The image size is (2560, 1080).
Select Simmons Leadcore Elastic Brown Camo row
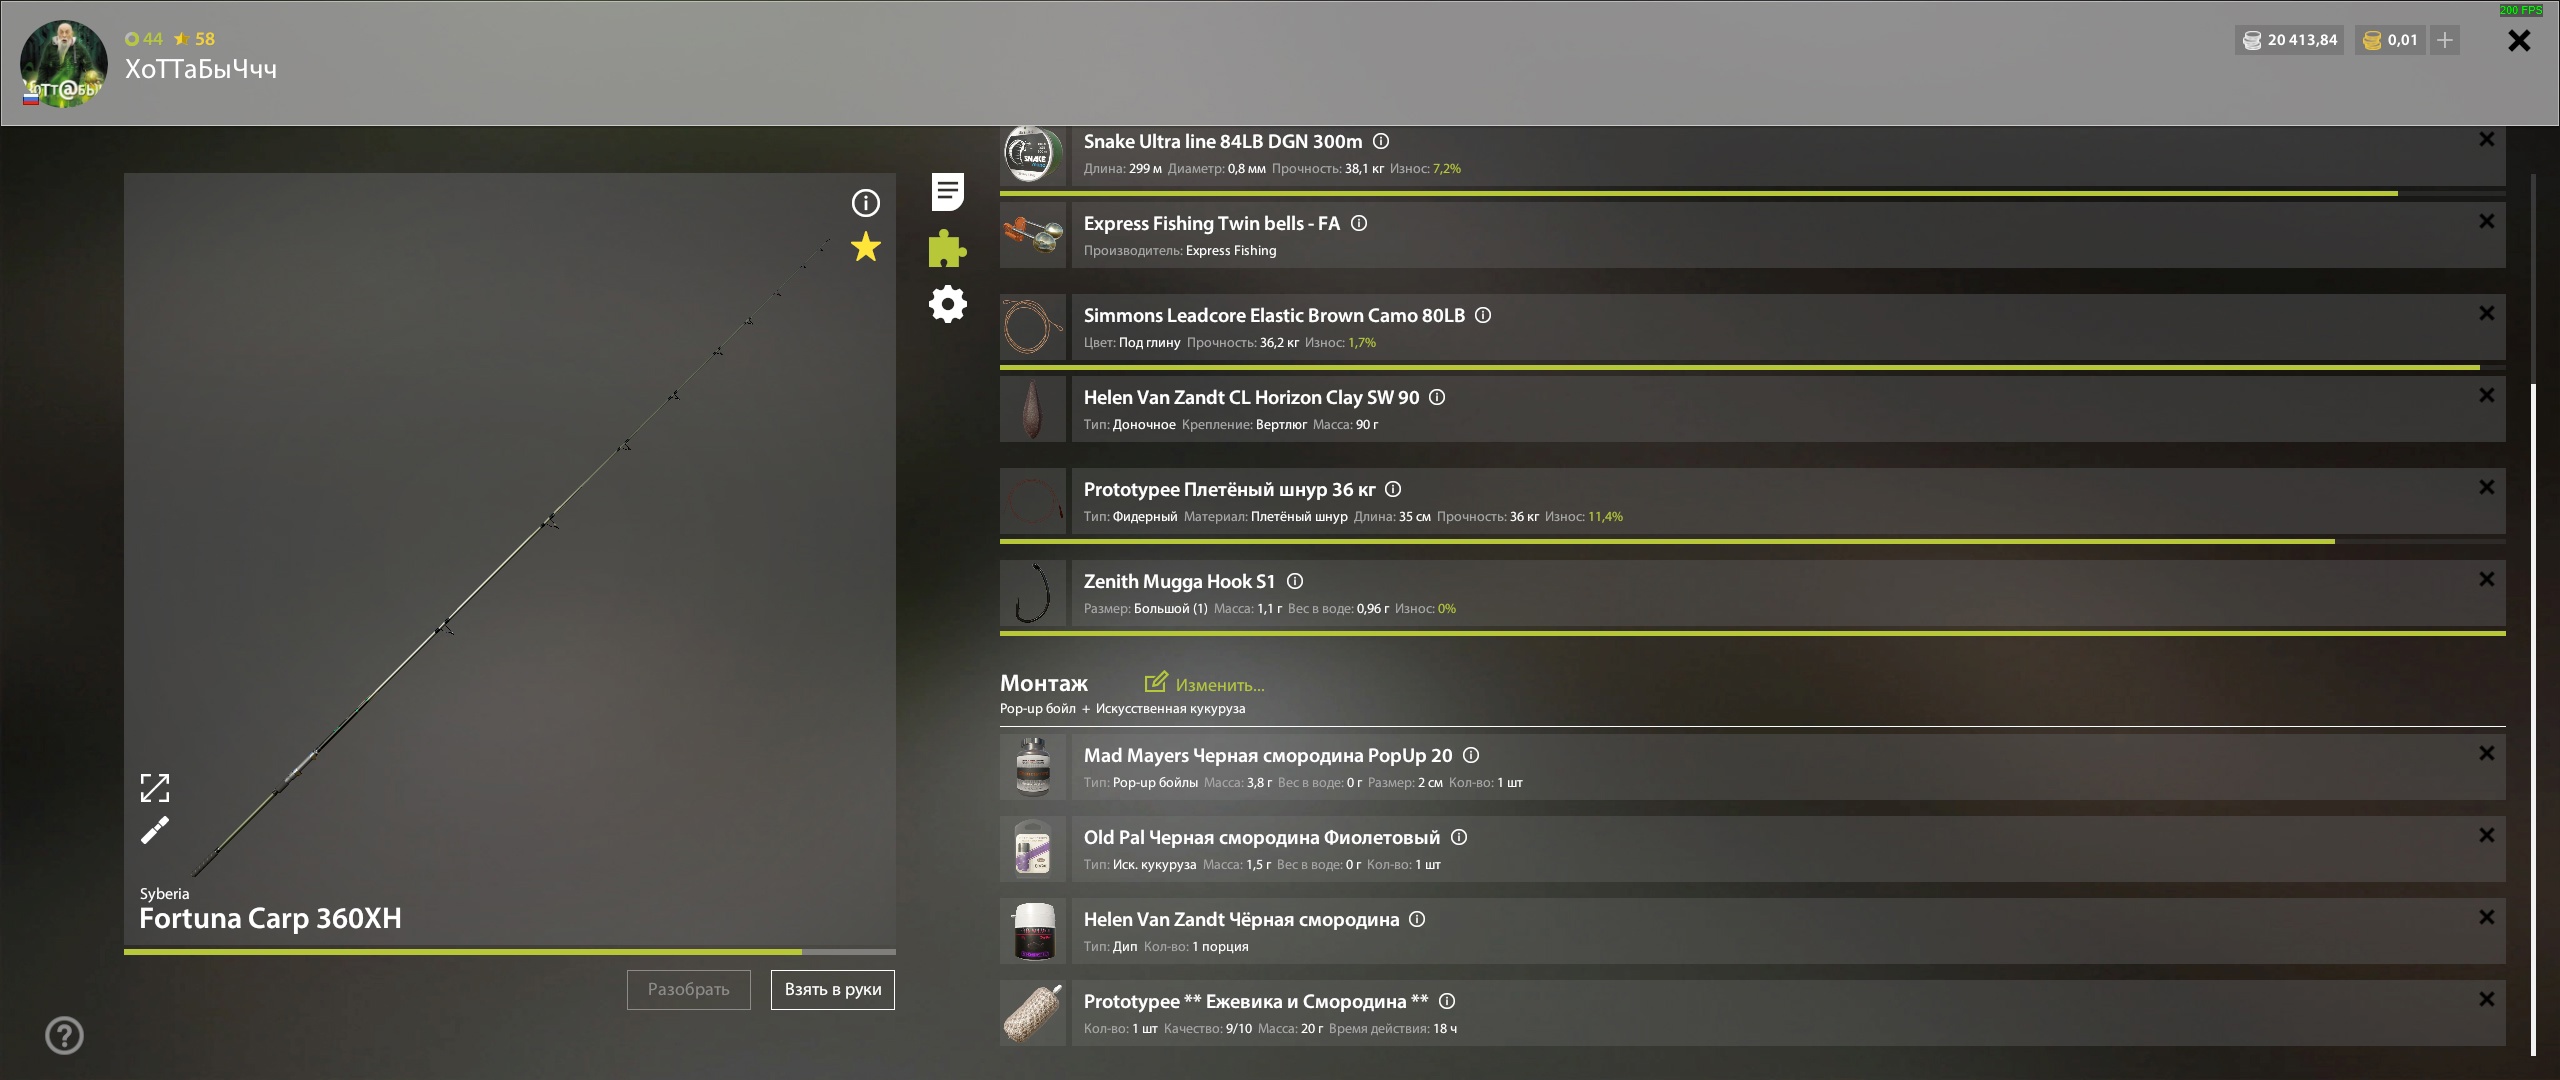coord(1752,327)
